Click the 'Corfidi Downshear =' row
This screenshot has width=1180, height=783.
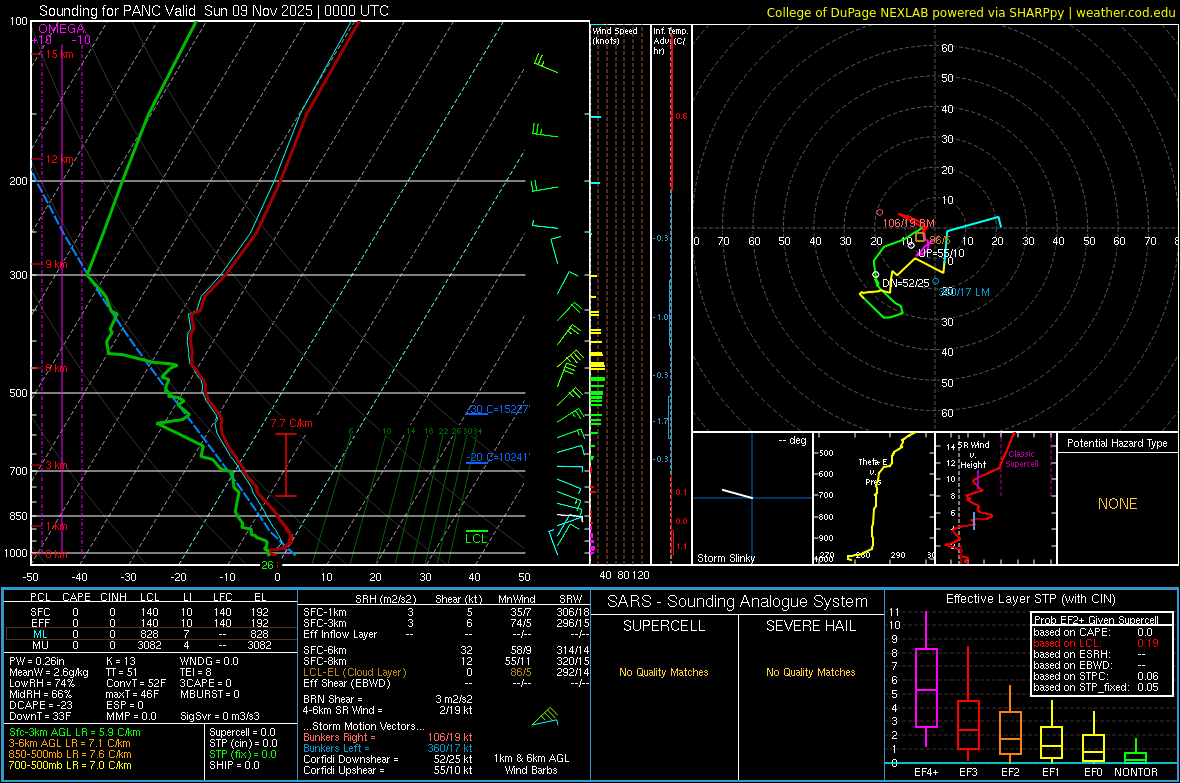(x=388, y=759)
